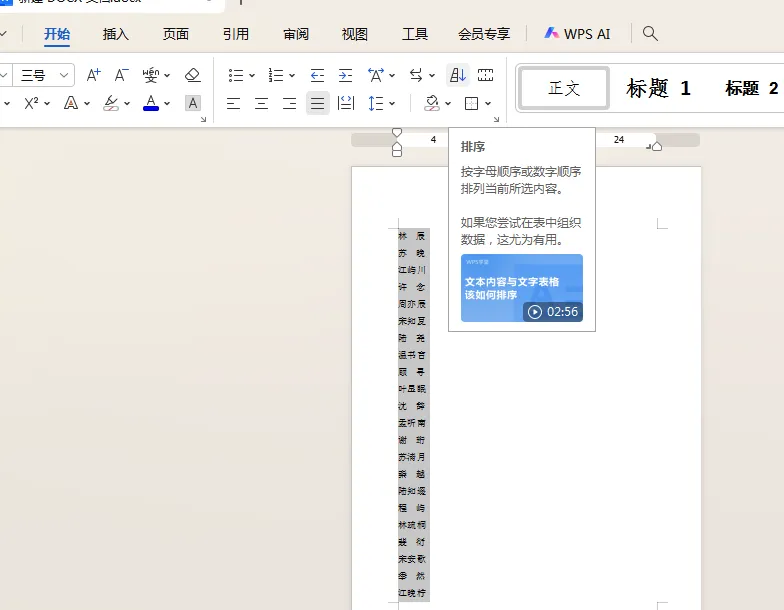
Task: Apply numbered list formatting
Action: point(276,76)
